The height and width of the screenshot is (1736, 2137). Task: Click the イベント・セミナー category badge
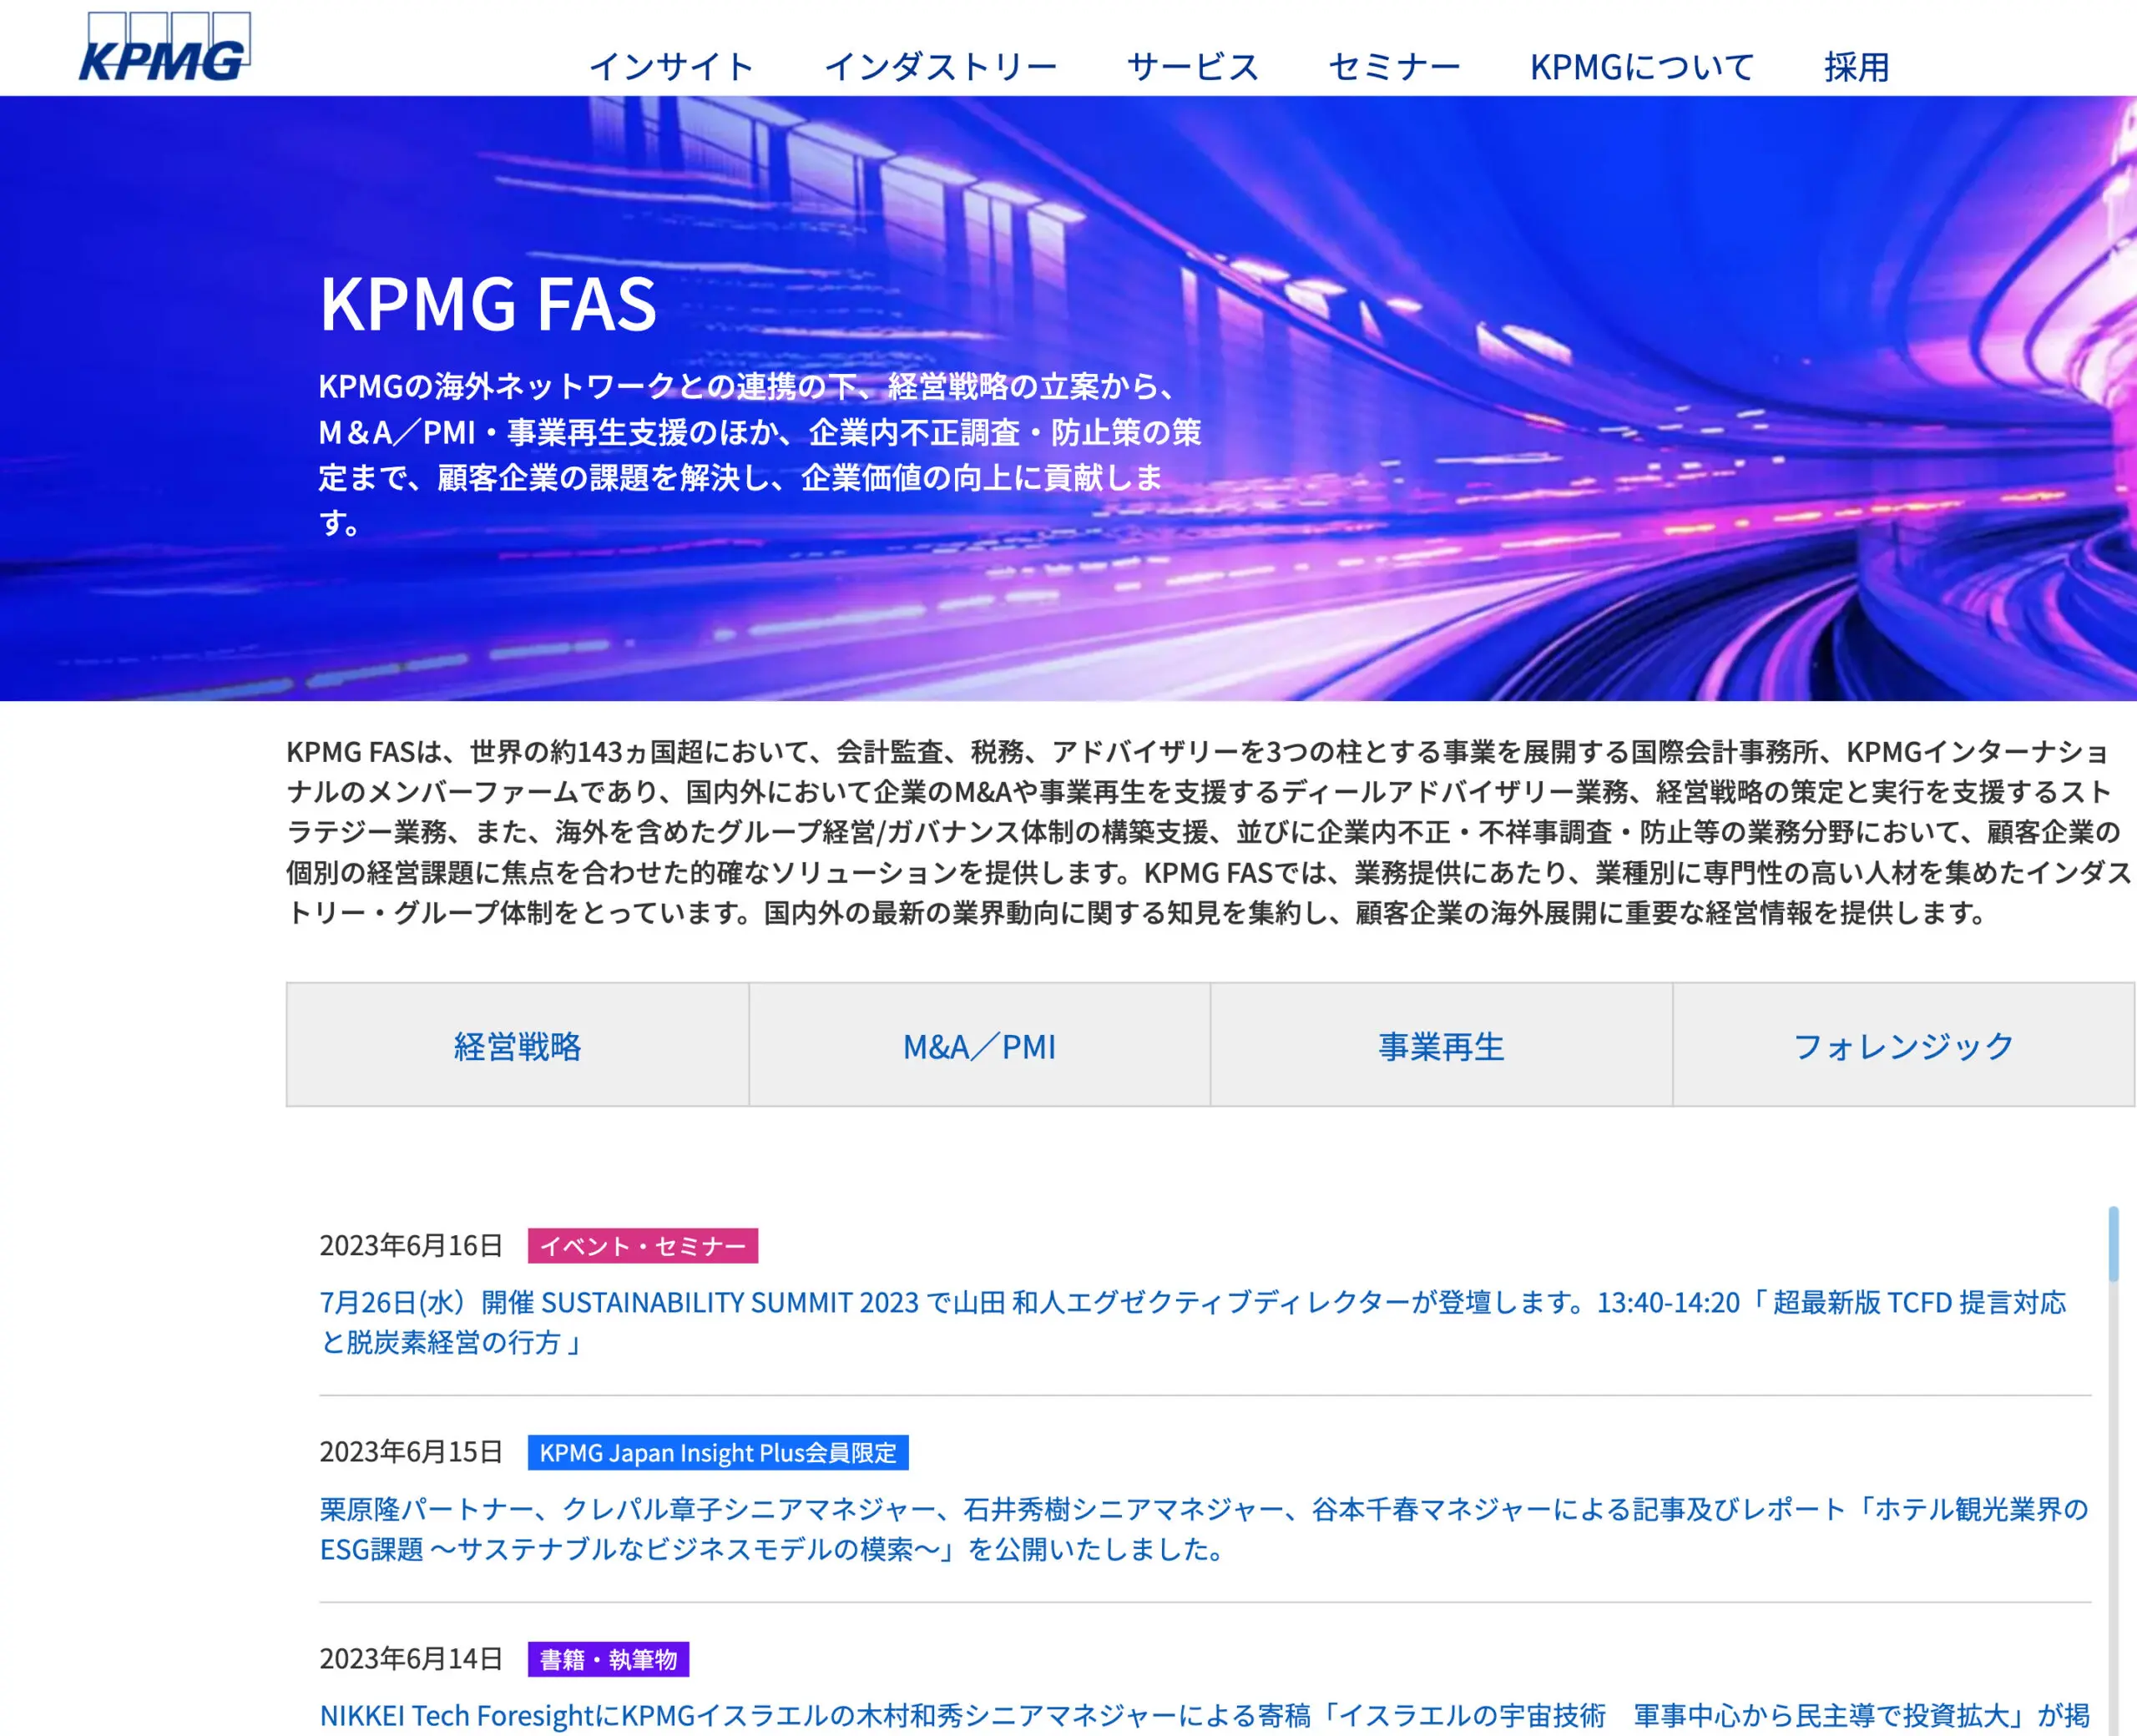click(x=644, y=1246)
